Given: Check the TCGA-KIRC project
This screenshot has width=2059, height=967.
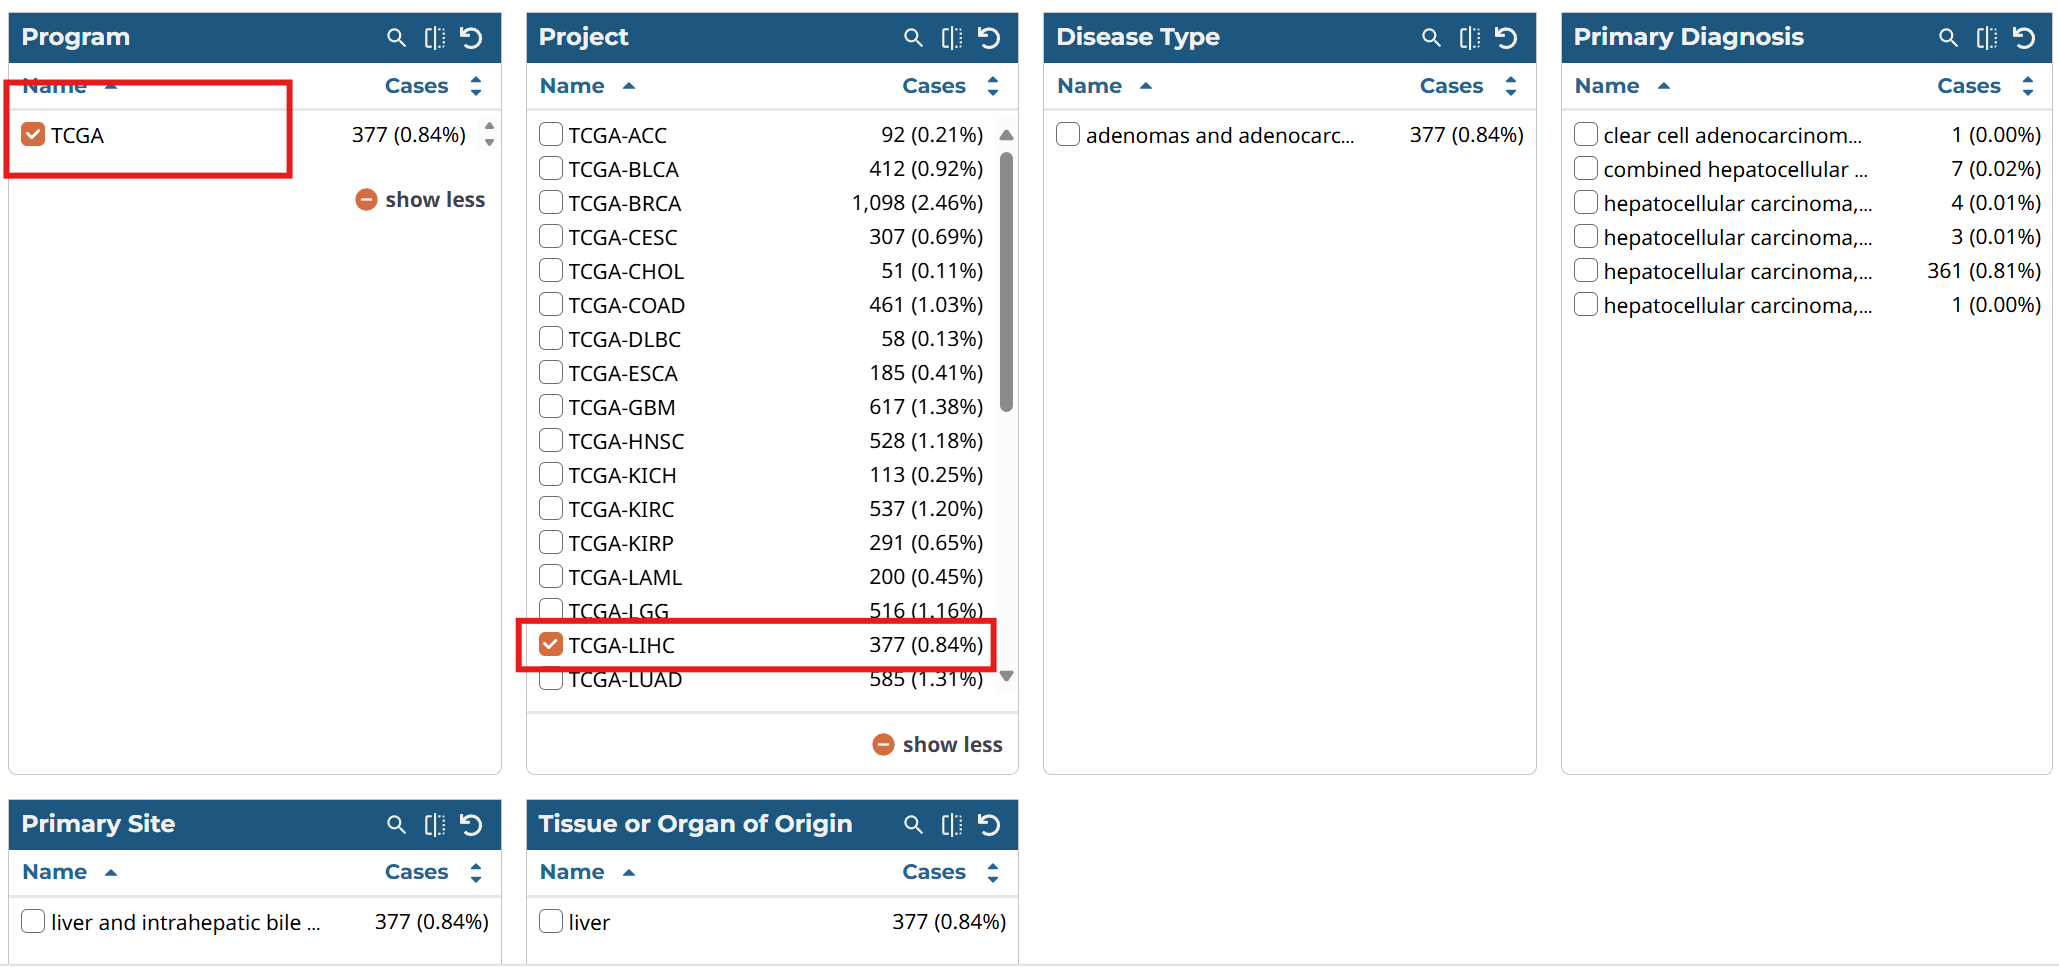Looking at the screenshot, I should click(x=550, y=508).
